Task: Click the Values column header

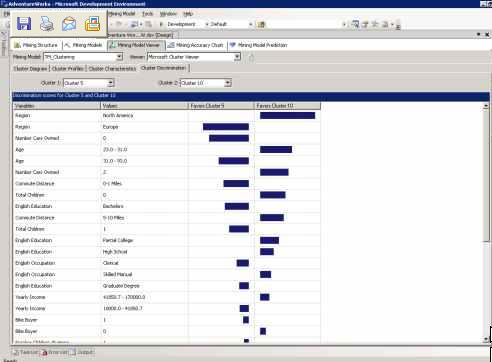Action: point(144,106)
